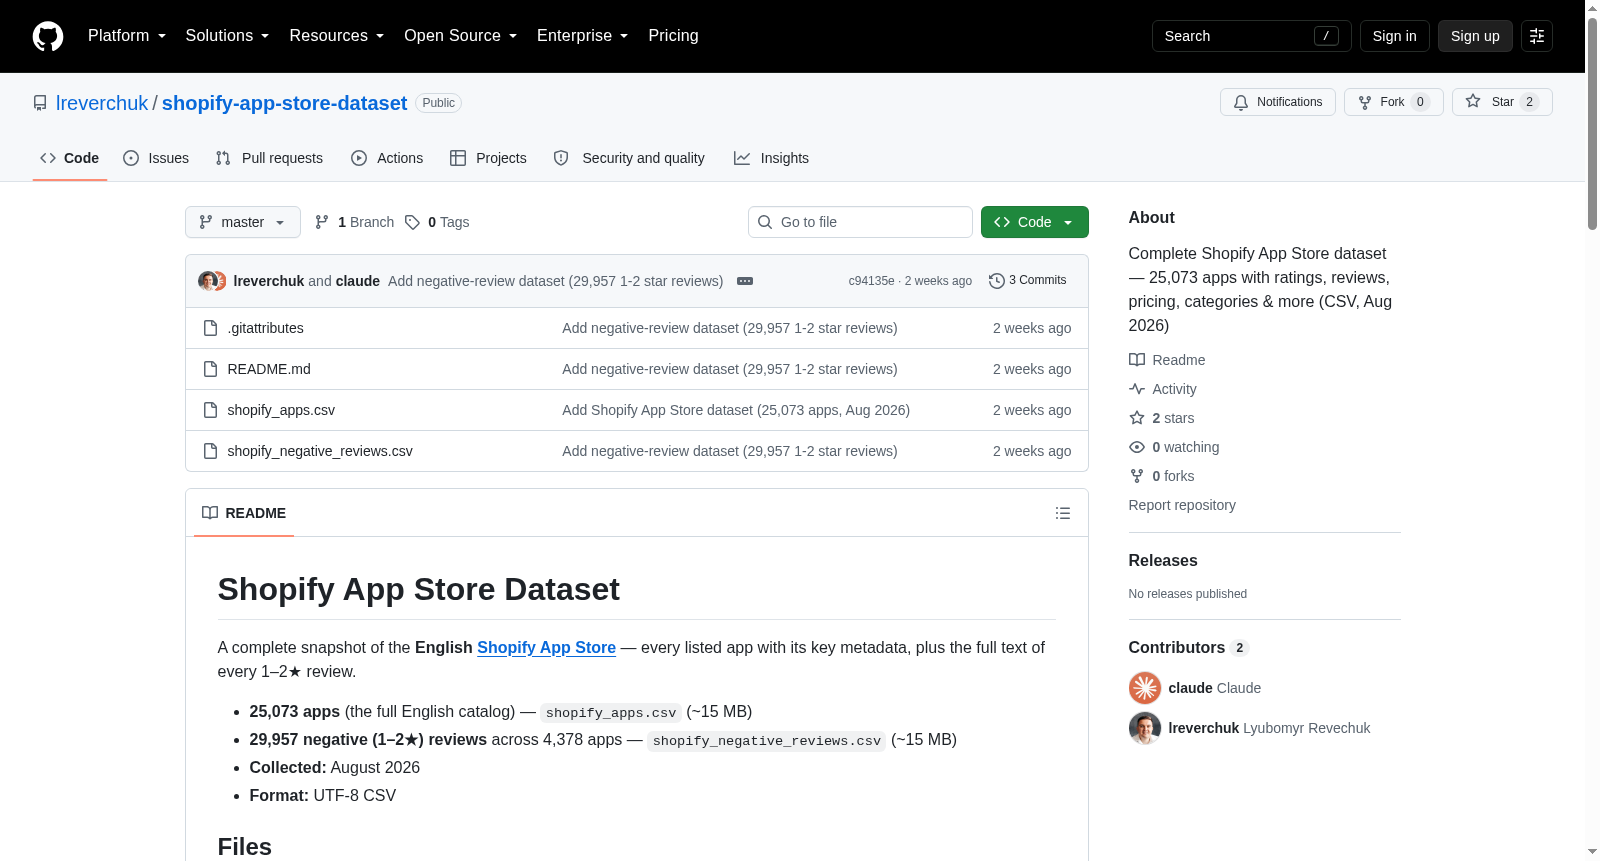Click file icon beside .gitattributes
This screenshot has height=861, width=1600.
pos(210,328)
